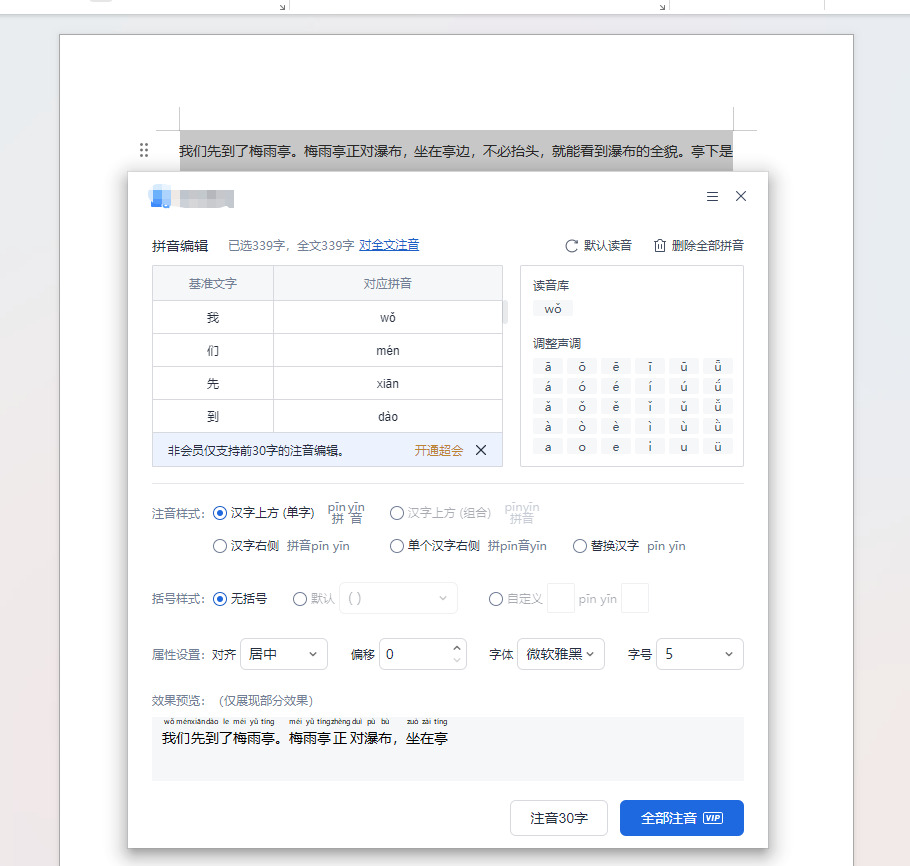Close the pinyin editing dialog

(741, 196)
